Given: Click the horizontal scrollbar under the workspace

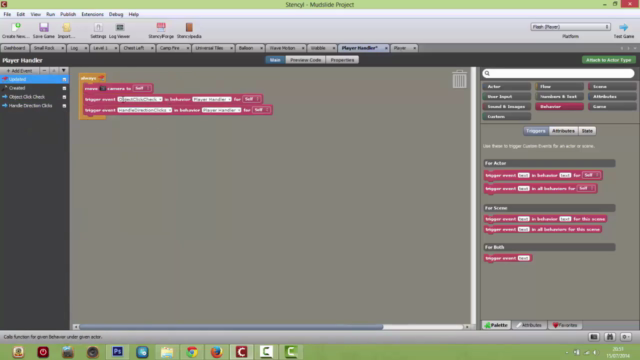Looking at the screenshot, I should [x=231, y=327].
